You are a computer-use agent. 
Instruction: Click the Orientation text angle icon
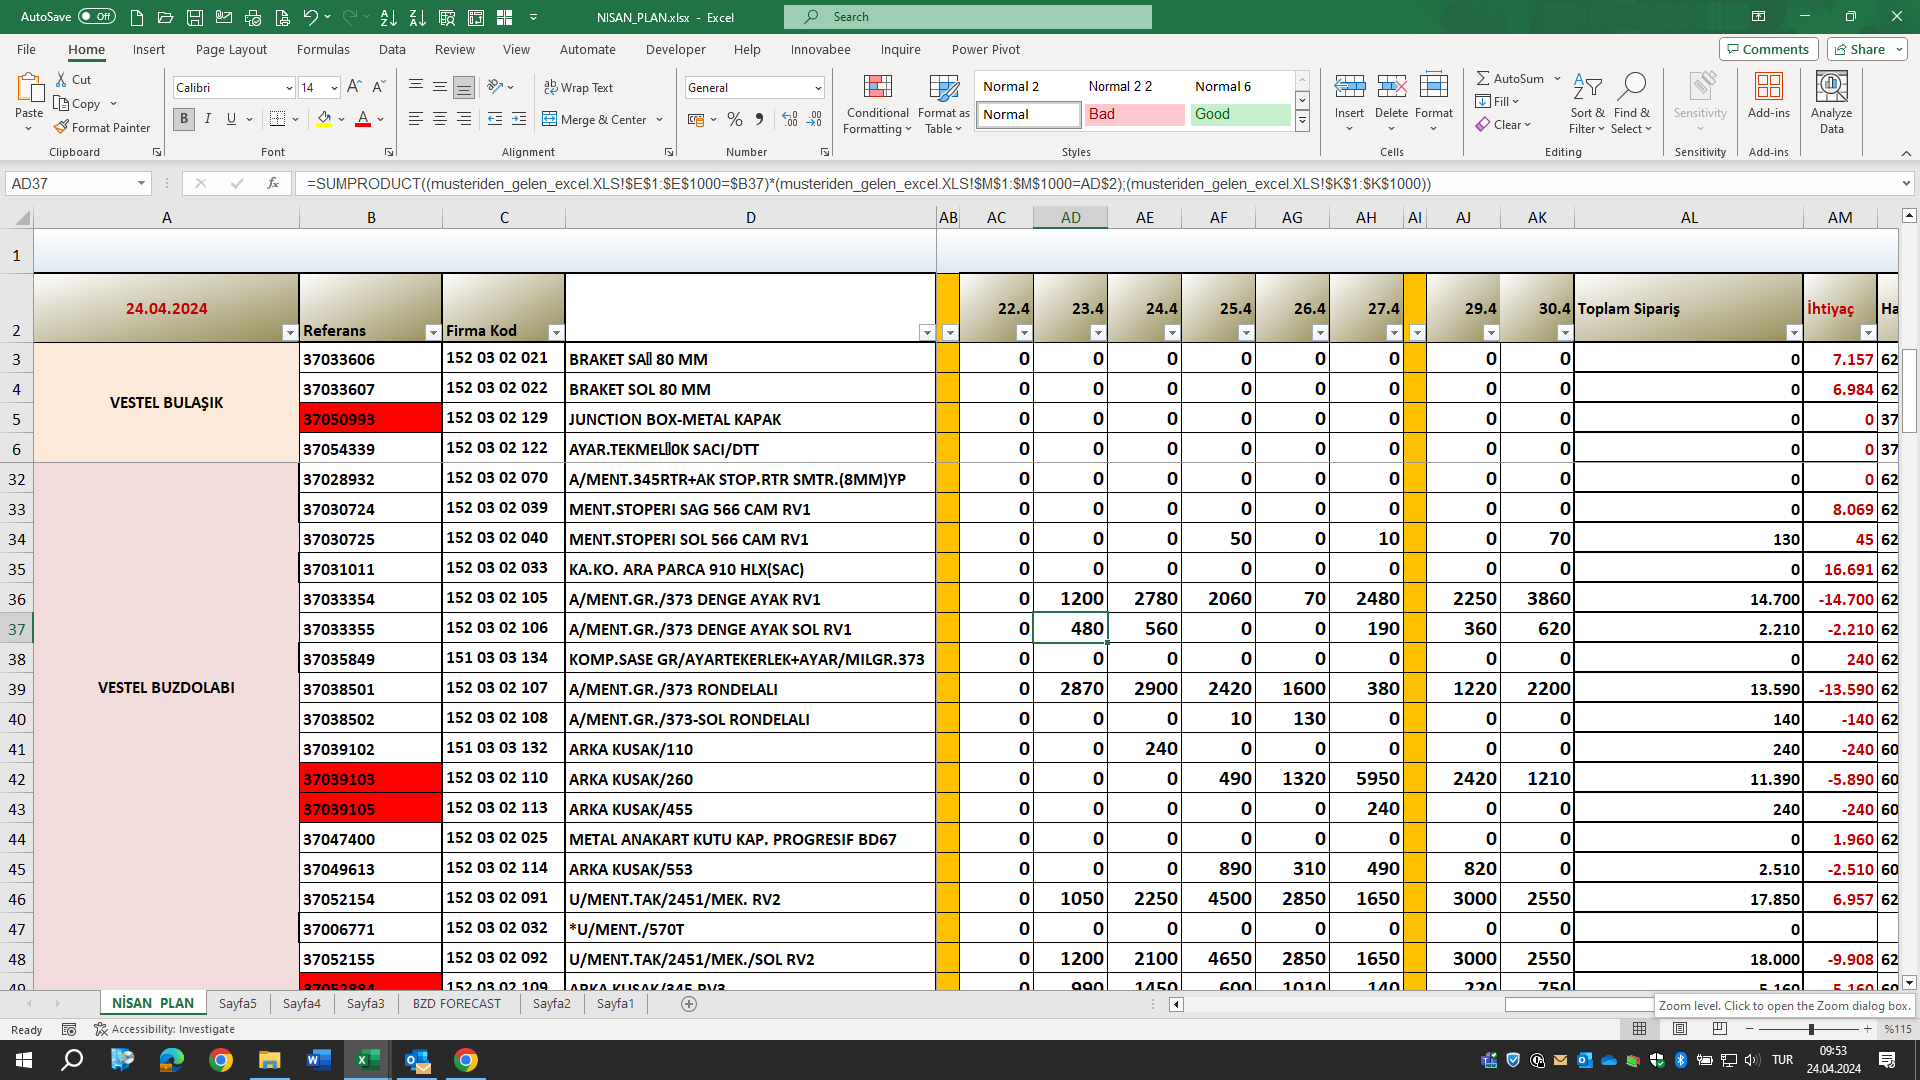point(495,87)
